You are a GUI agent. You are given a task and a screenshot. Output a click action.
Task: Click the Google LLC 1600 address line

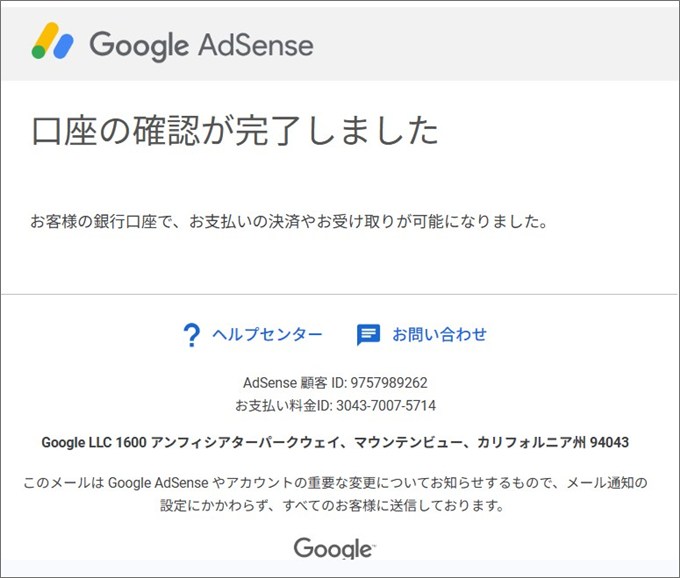[x=335, y=442]
